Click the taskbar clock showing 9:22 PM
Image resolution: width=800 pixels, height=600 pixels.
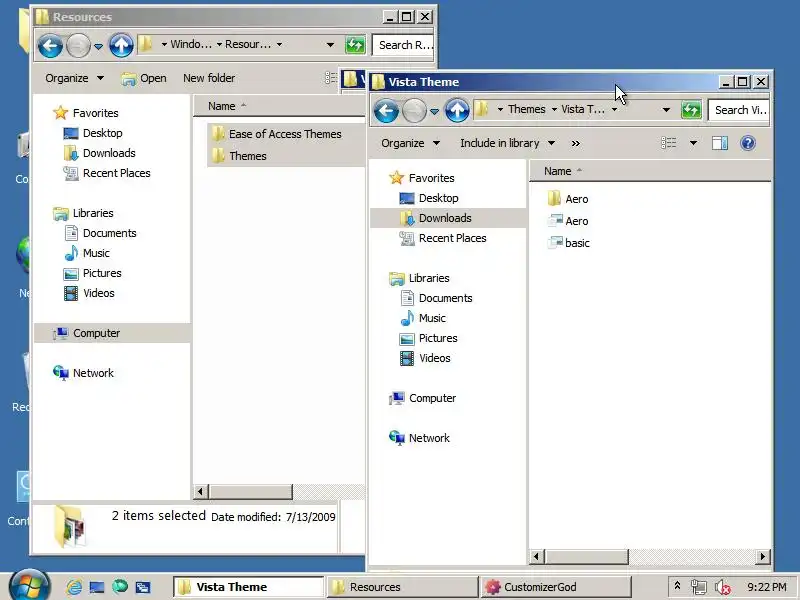(x=766, y=587)
